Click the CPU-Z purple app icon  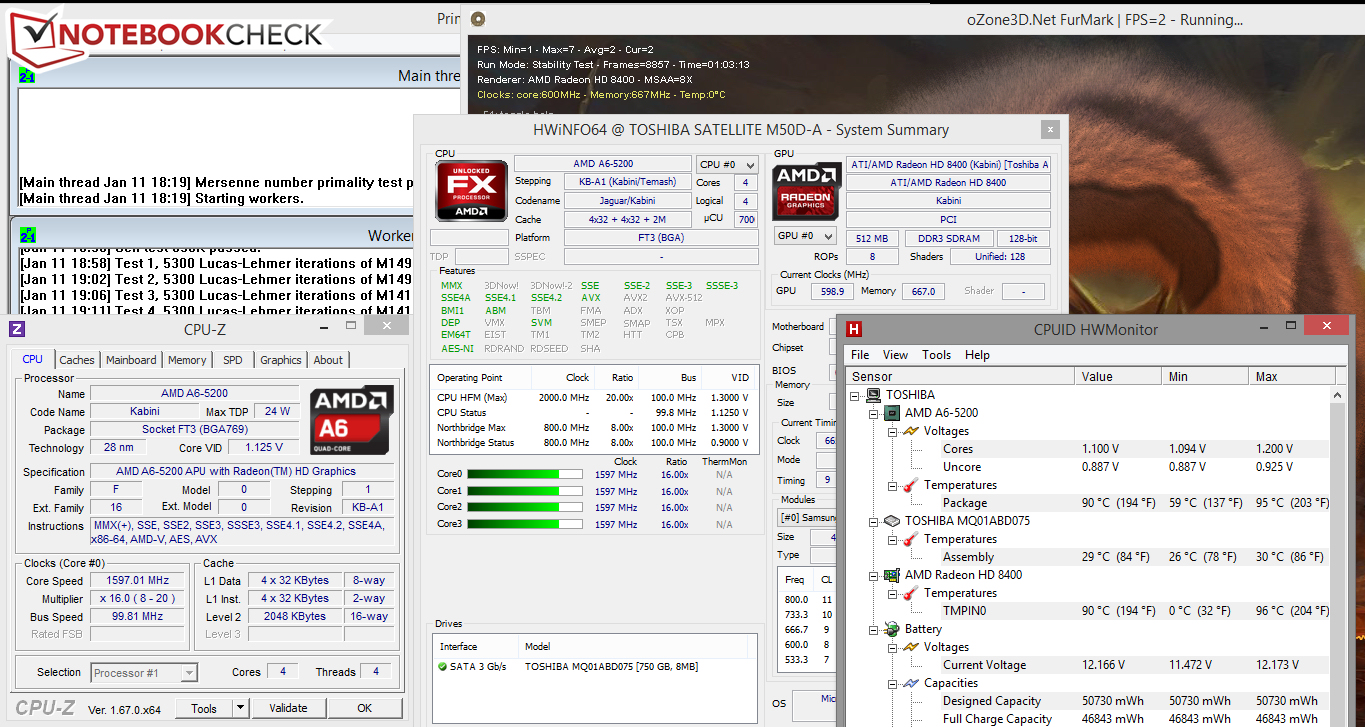click(17, 329)
